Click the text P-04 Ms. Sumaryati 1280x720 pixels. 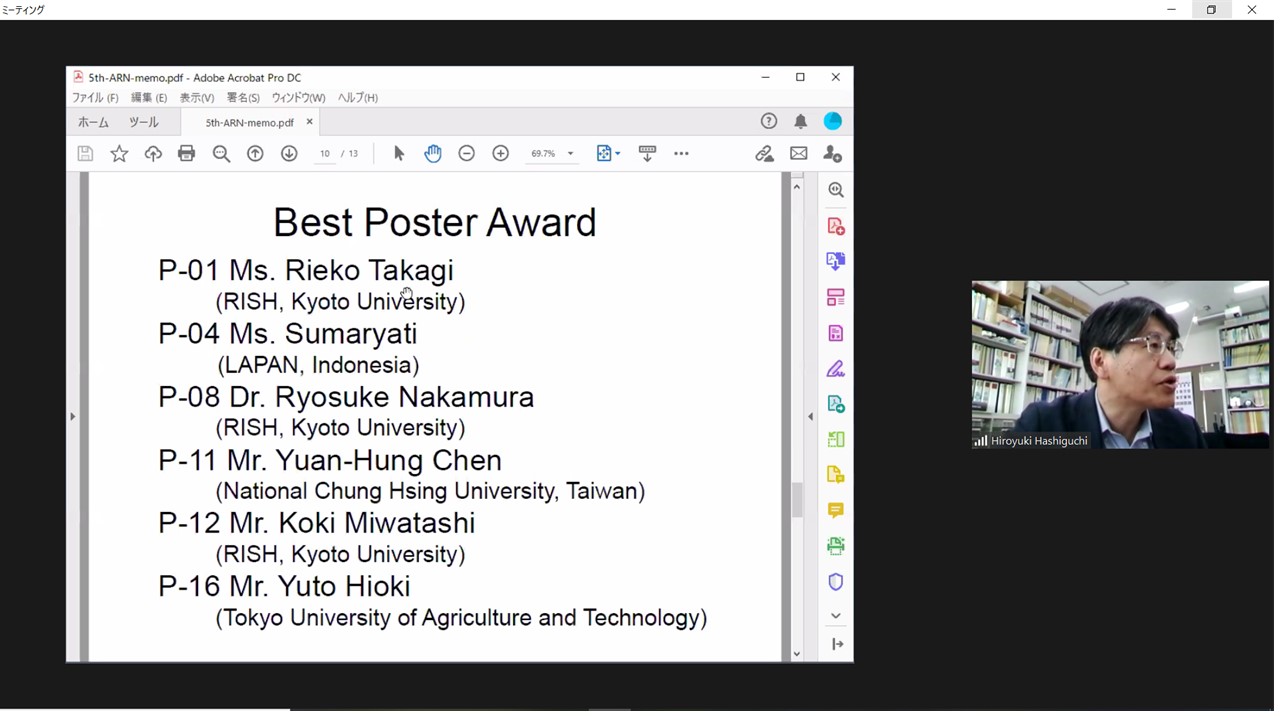tap(288, 334)
